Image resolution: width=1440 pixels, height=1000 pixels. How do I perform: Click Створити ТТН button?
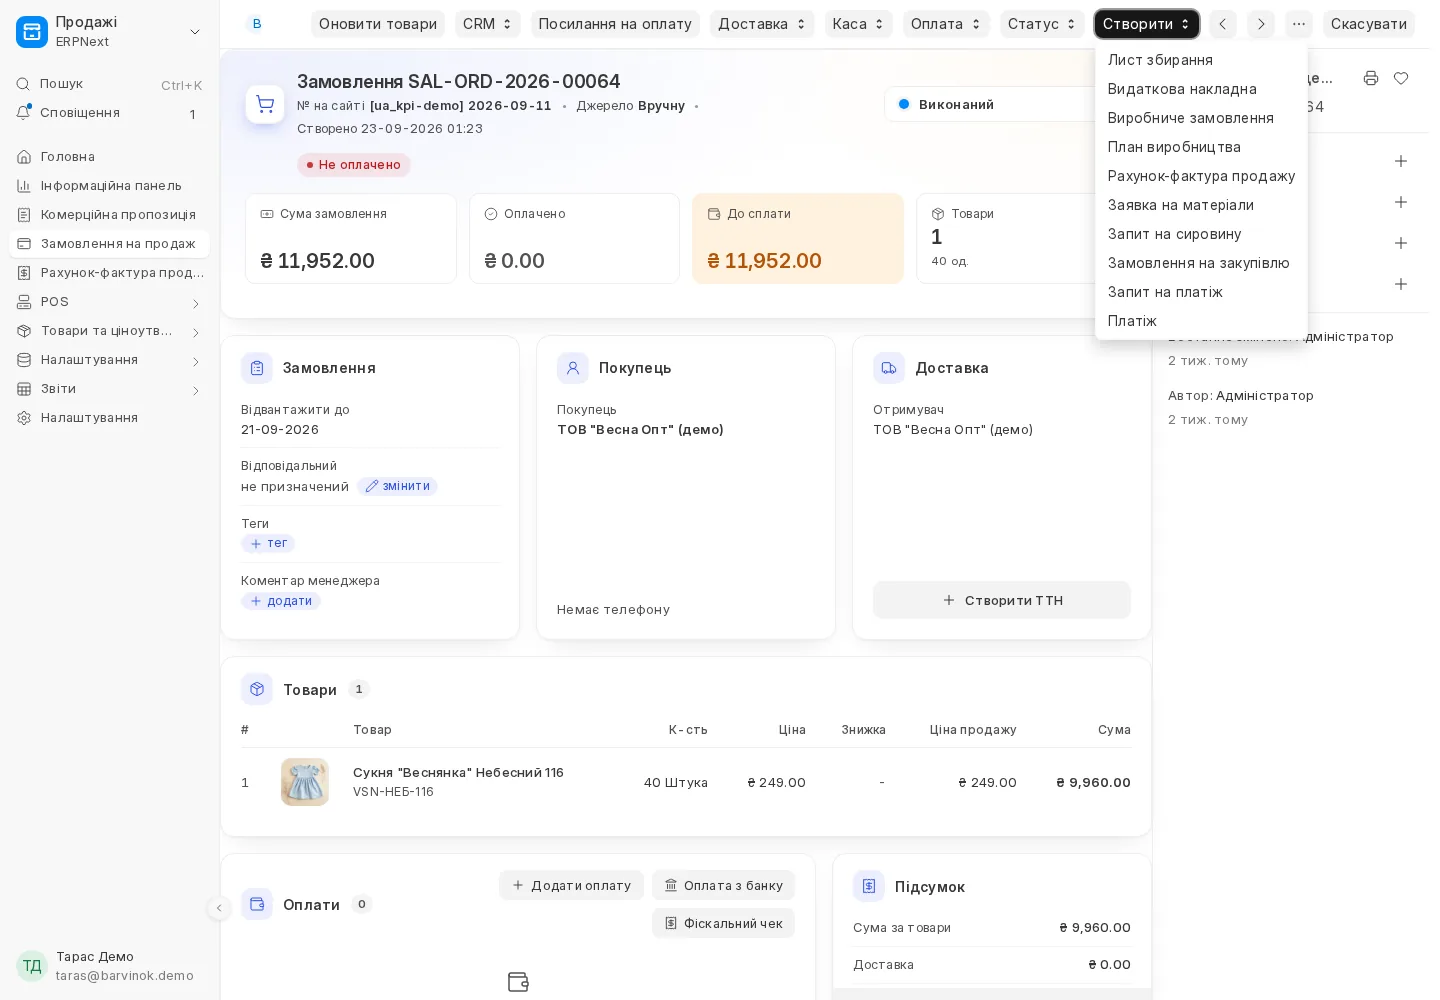pyautogui.click(x=1002, y=600)
